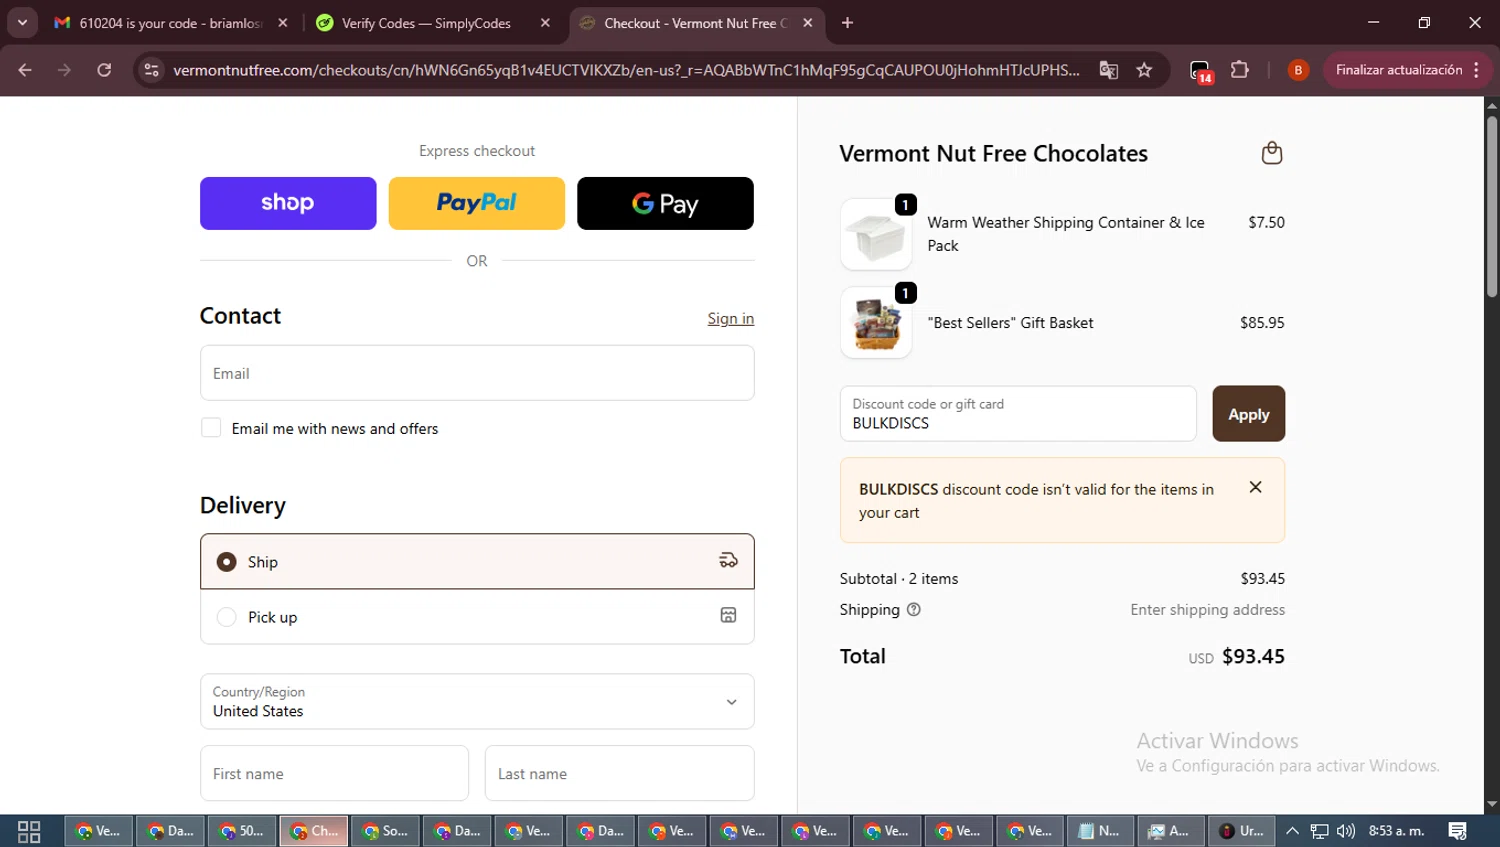Click the page vertical scrollbar
This screenshot has width=1500, height=847.
click(x=1491, y=207)
